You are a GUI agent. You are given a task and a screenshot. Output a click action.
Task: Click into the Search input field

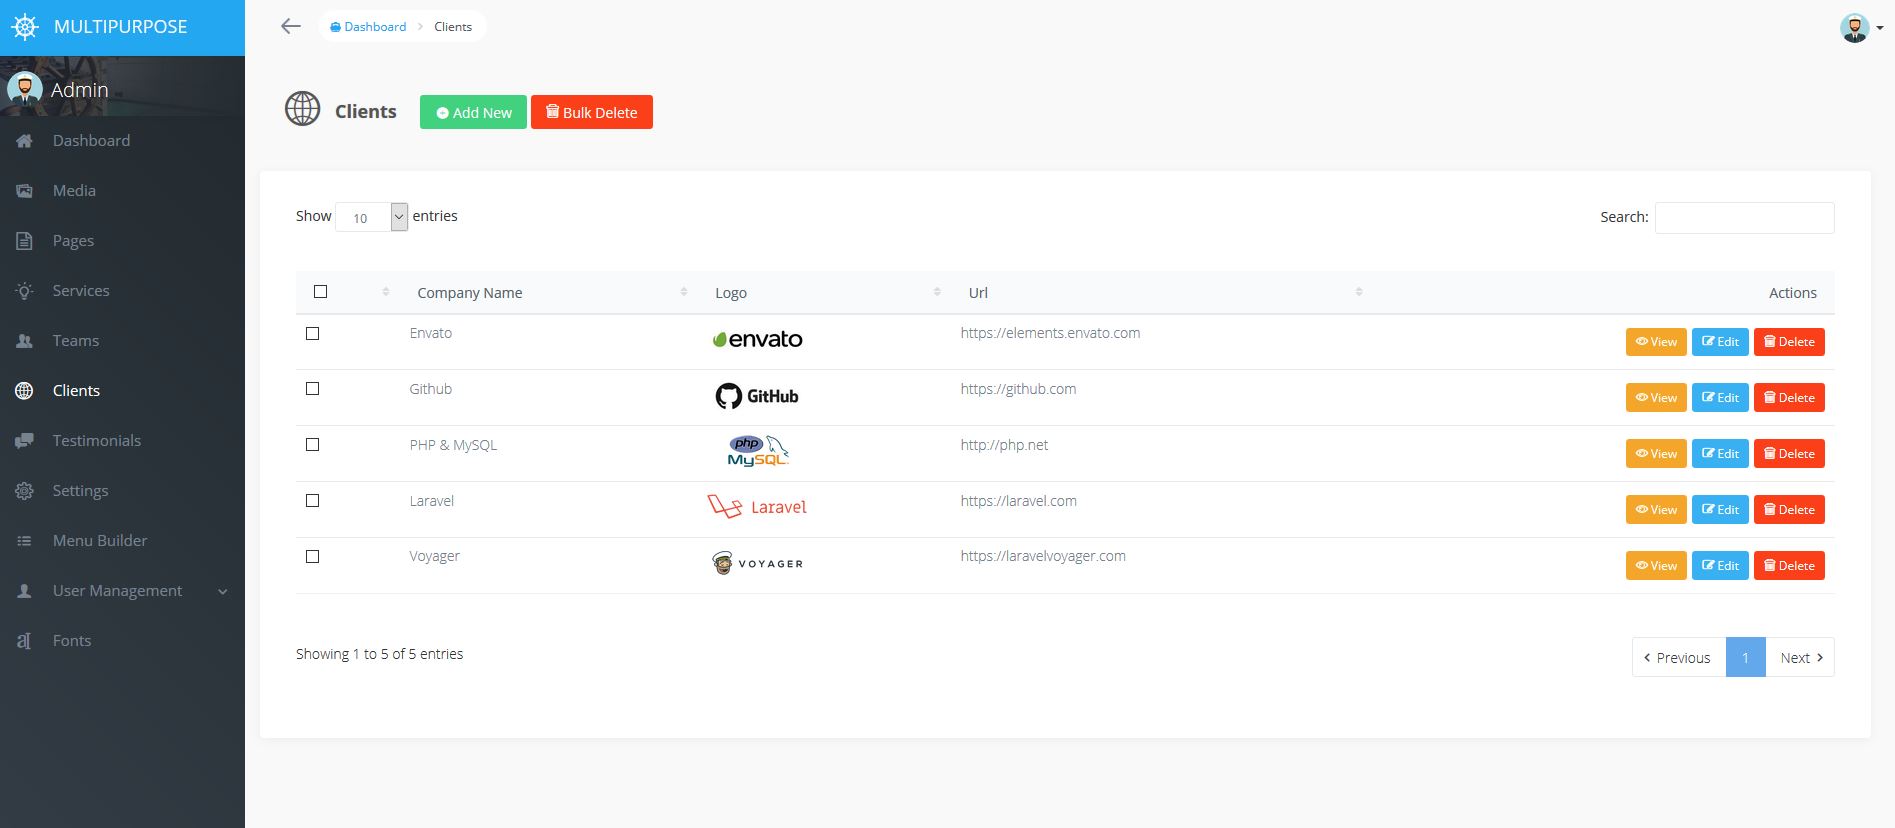coord(1744,218)
